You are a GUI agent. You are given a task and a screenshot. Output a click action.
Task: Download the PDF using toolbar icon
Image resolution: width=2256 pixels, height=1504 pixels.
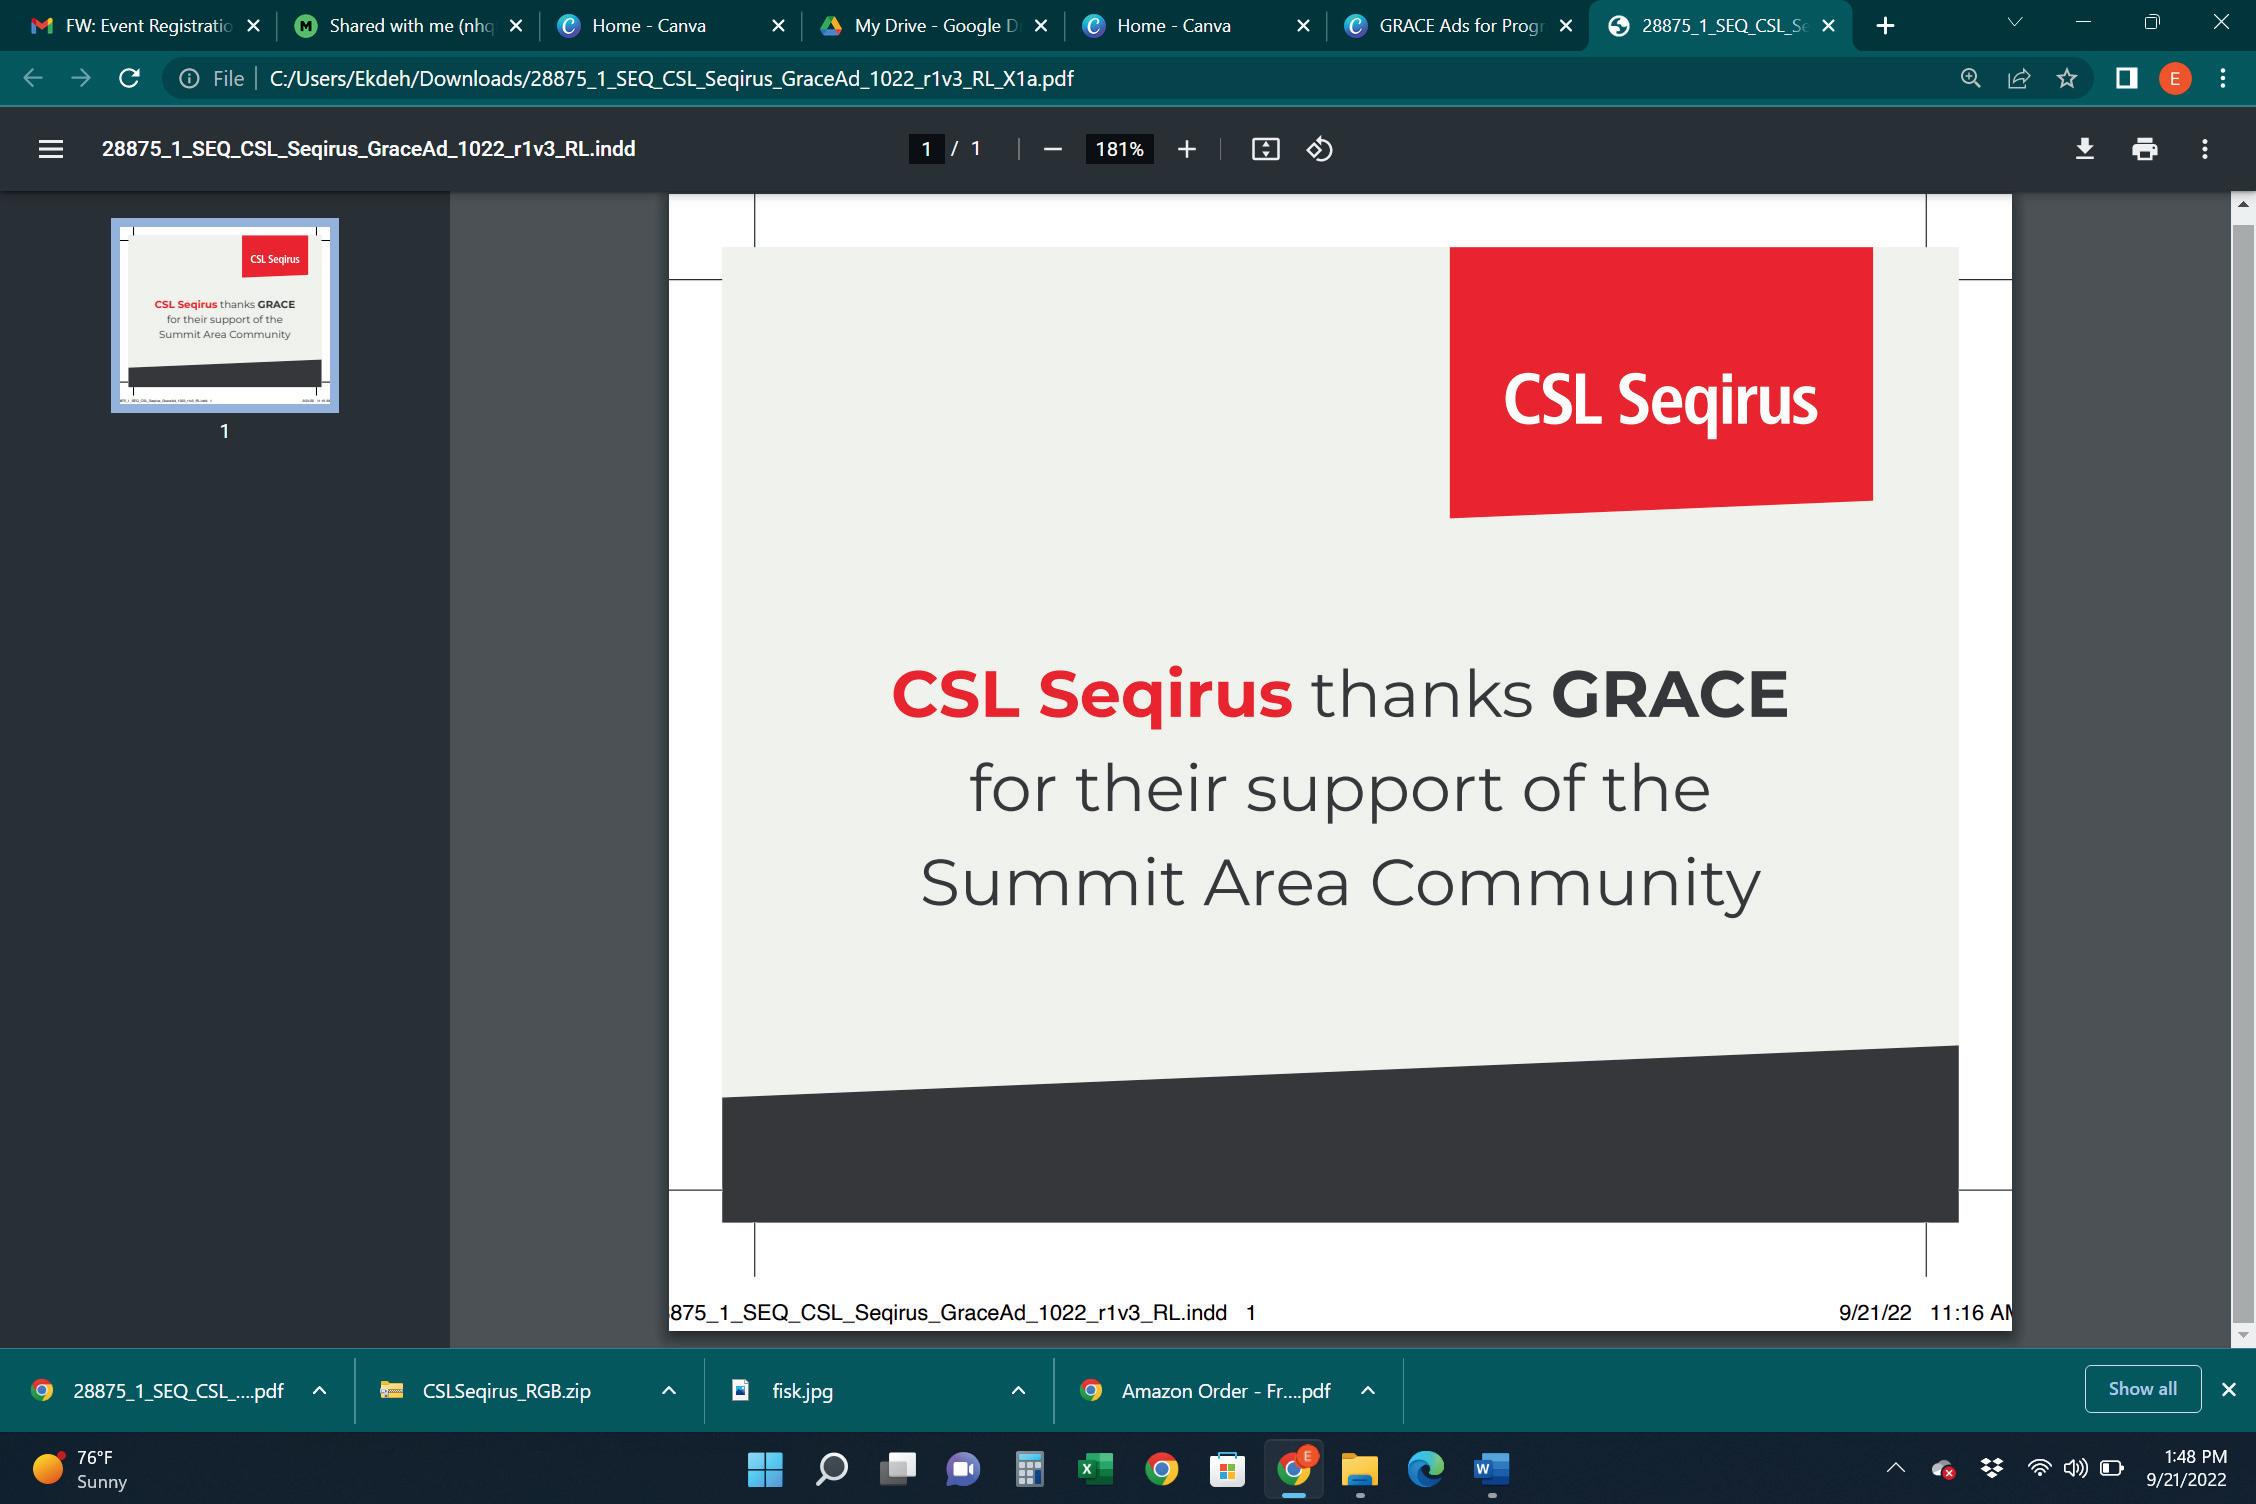click(2084, 149)
